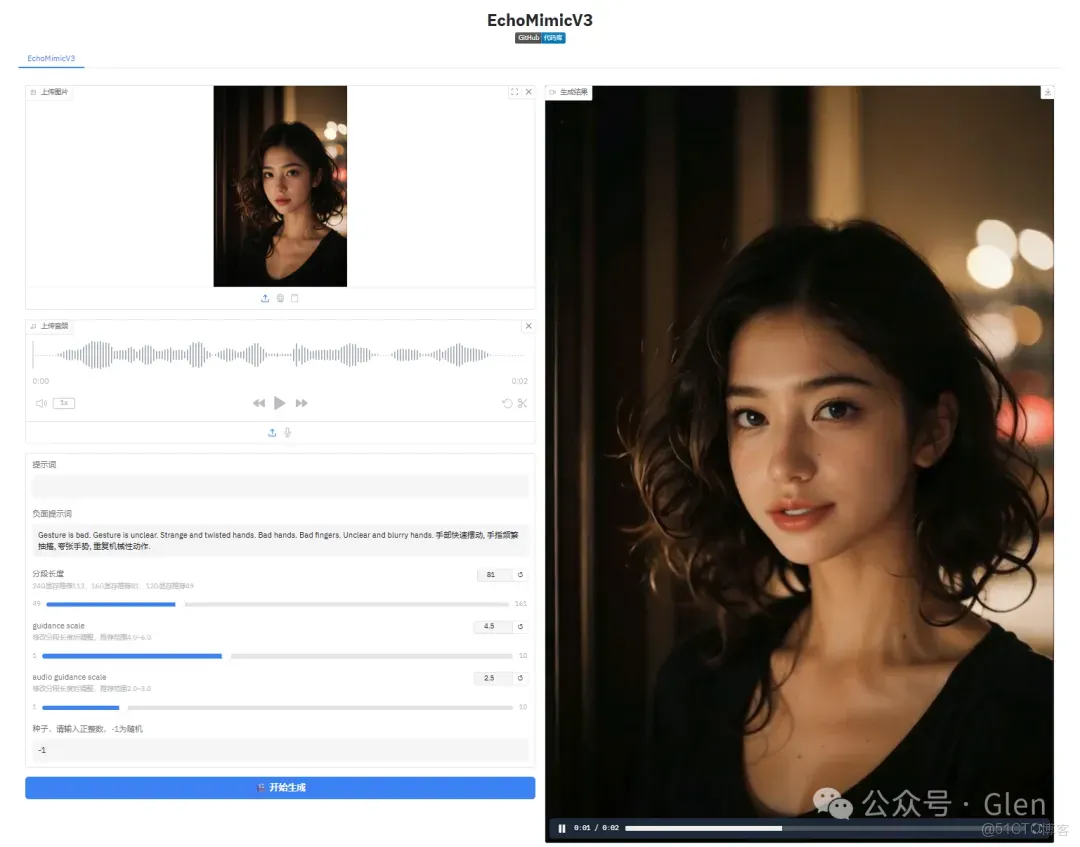Rewind the uploaded audio clip
Image resolution: width=1080 pixels, height=847 pixels.
[x=259, y=403]
